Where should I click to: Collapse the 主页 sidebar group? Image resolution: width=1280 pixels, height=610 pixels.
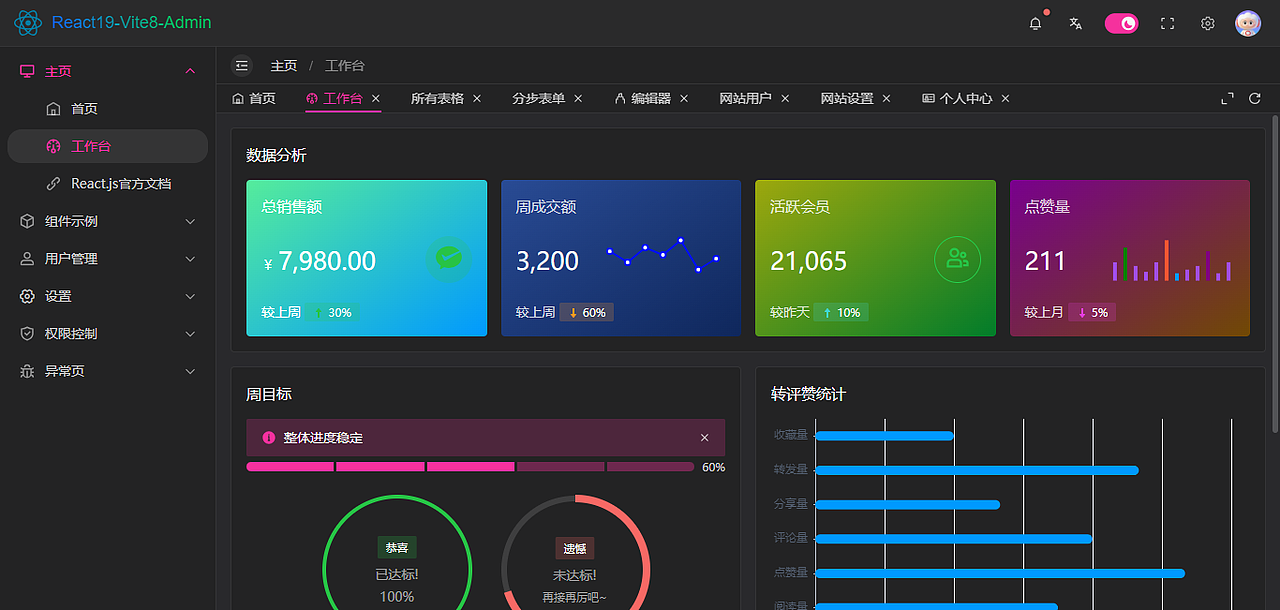coord(190,71)
